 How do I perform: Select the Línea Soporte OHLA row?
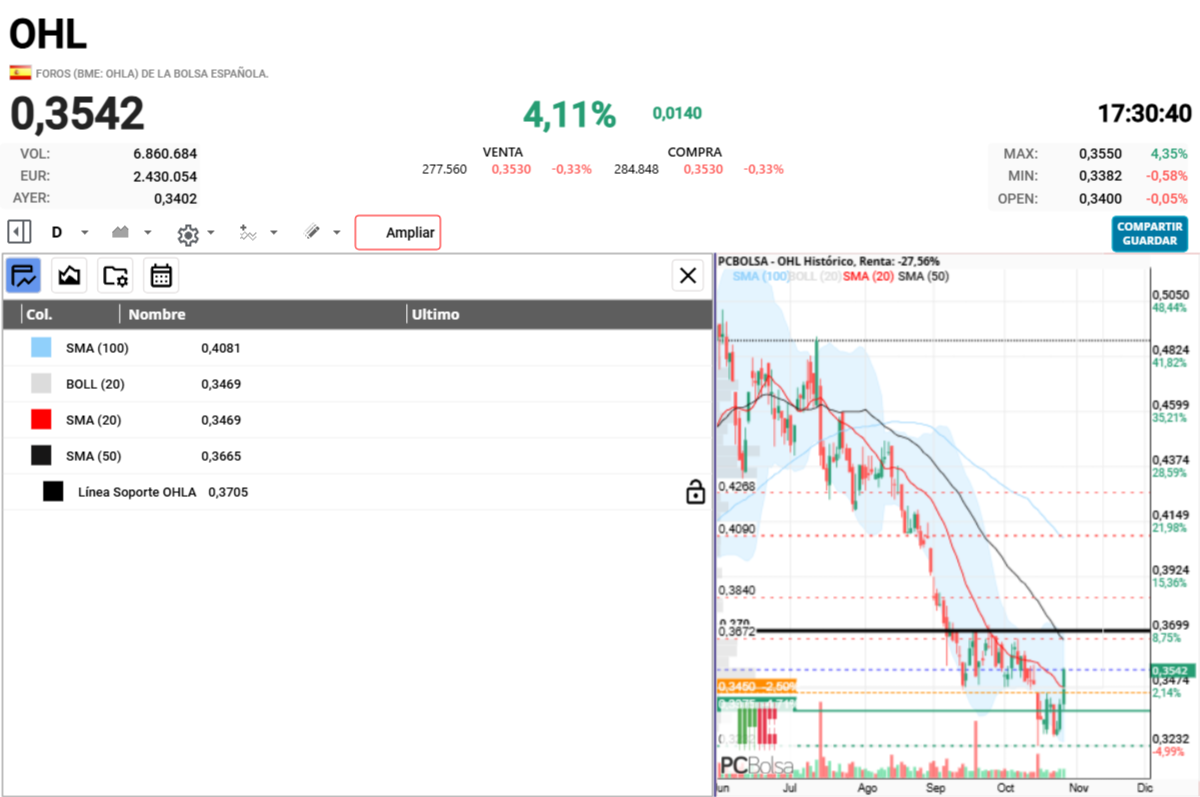(356, 492)
